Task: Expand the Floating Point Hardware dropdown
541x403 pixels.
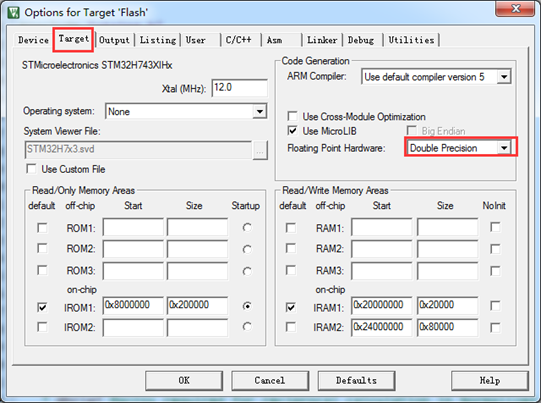Action: click(504, 148)
